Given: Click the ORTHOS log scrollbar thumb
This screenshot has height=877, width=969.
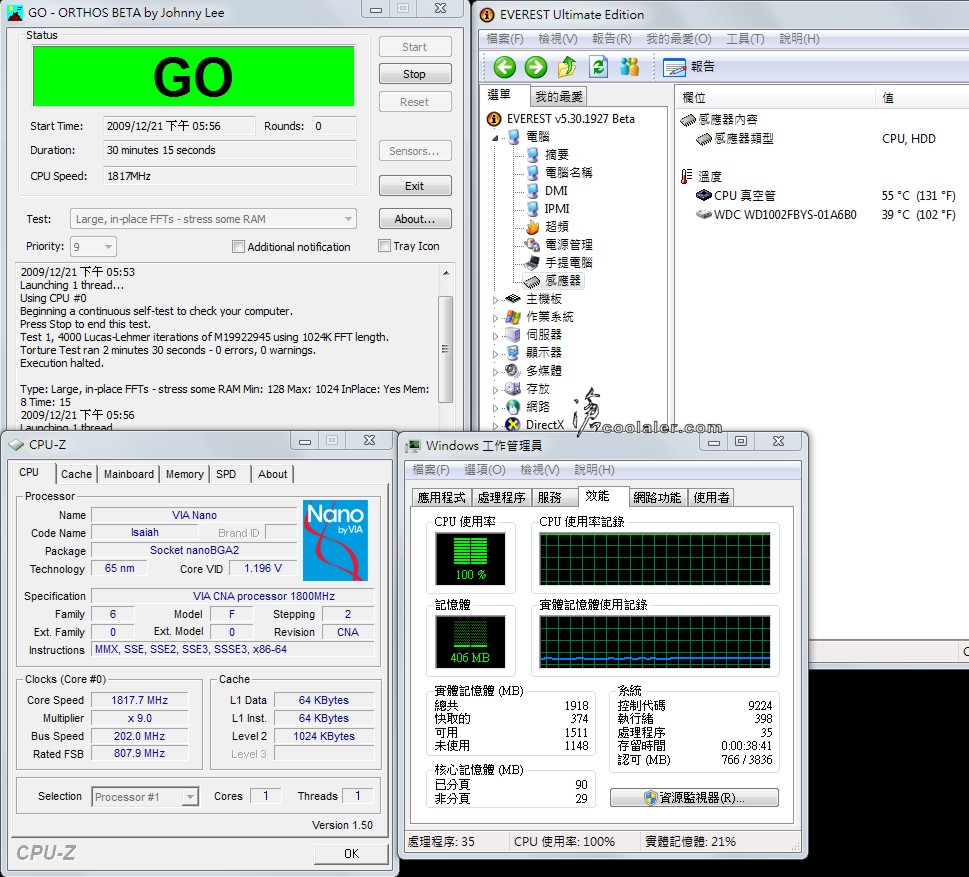Looking at the screenshot, I should [445, 349].
